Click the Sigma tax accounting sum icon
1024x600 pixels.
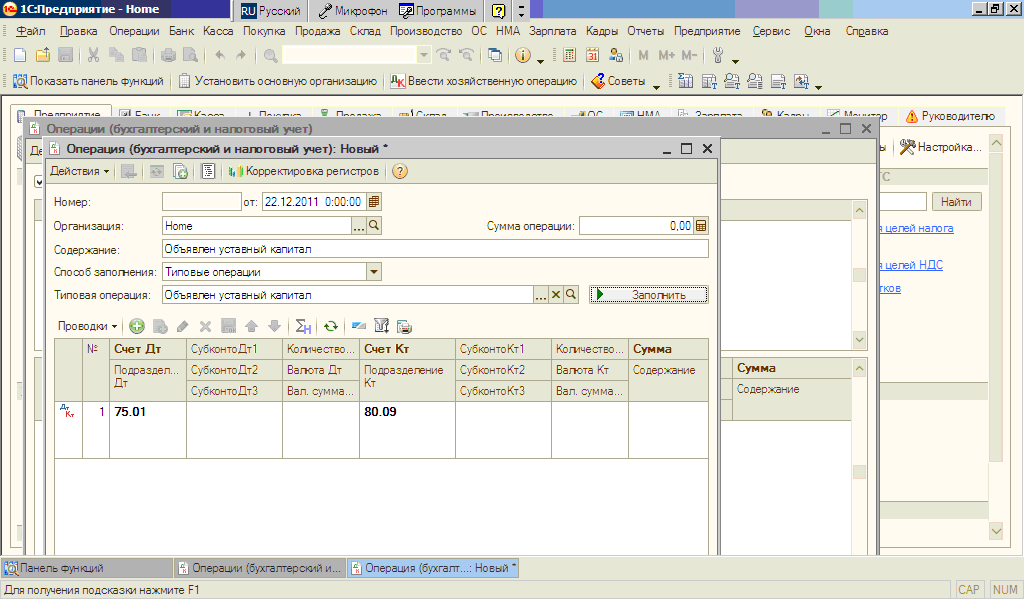[x=303, y=326]
